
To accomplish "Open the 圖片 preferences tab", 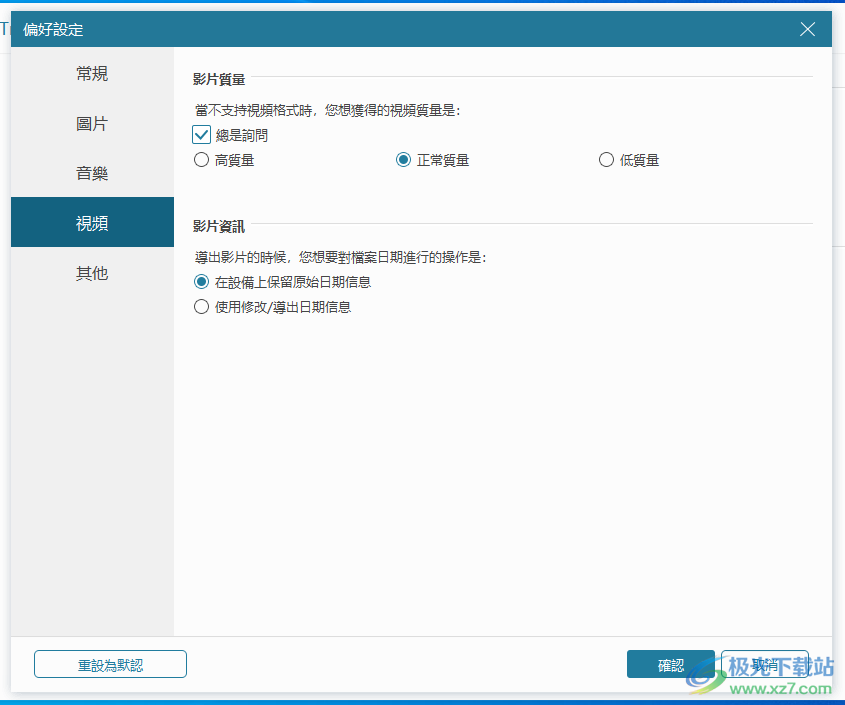I will [x=91, y=122].
